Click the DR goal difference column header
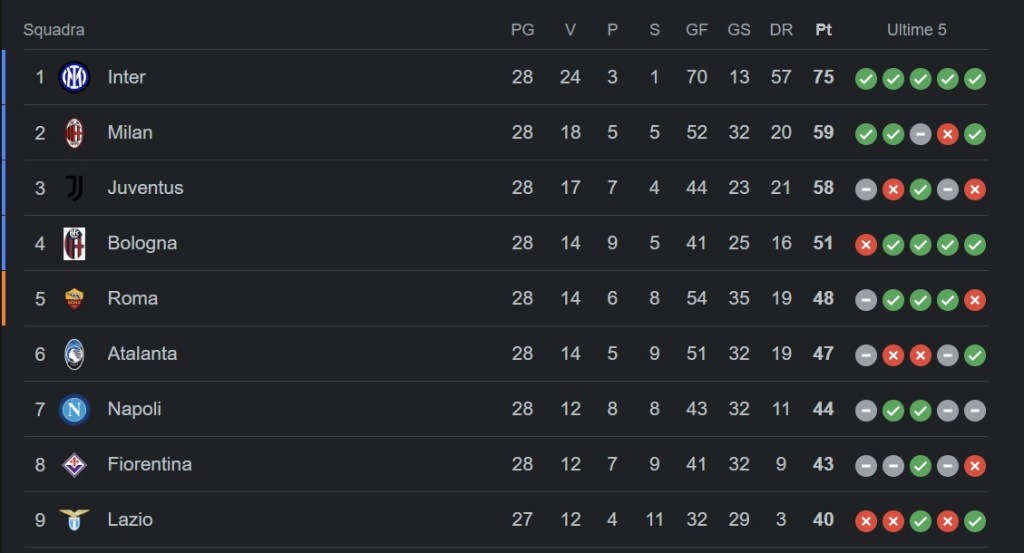1024x553 pixels. click(781, 30)
